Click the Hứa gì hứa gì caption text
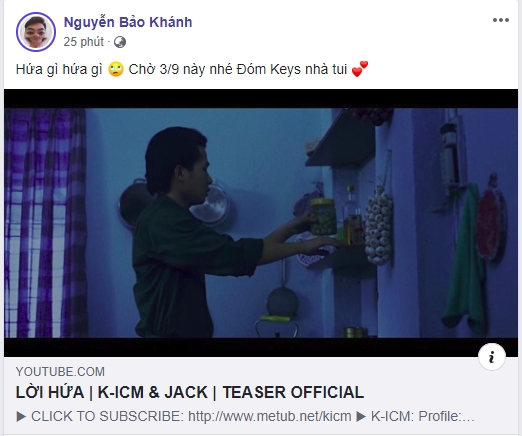This screenshot has width=522, height=436. point(59,70)
